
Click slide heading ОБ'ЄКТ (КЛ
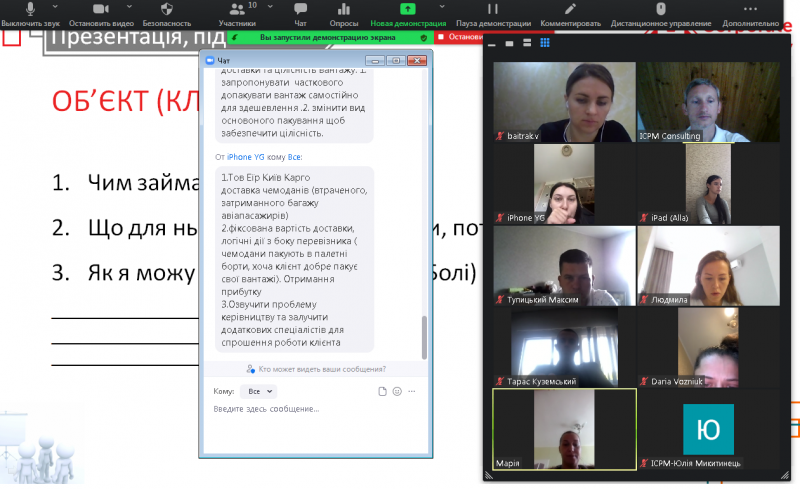click(126, 101)
